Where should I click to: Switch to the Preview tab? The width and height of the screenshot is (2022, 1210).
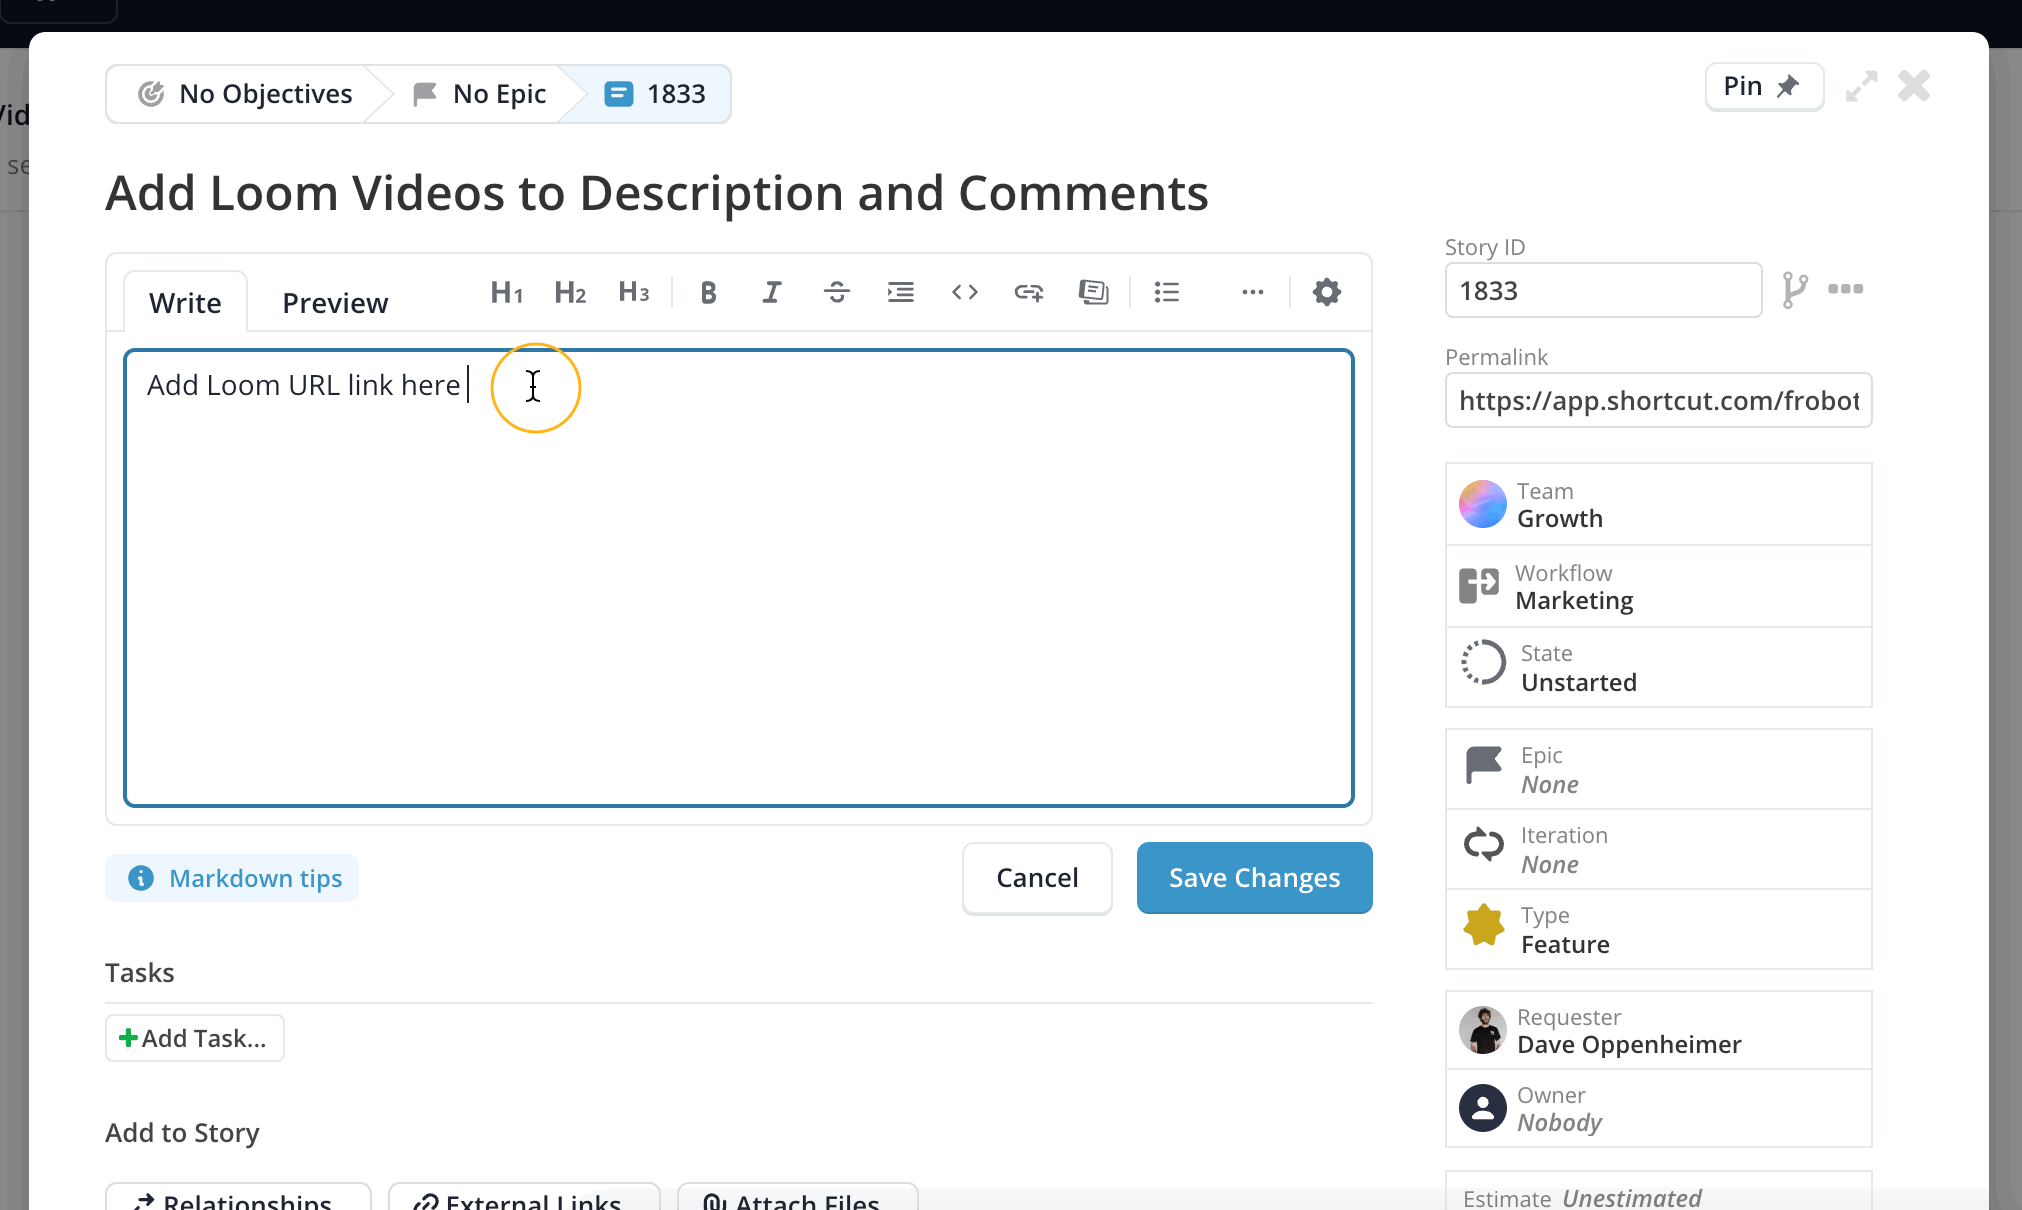[335, 302]
